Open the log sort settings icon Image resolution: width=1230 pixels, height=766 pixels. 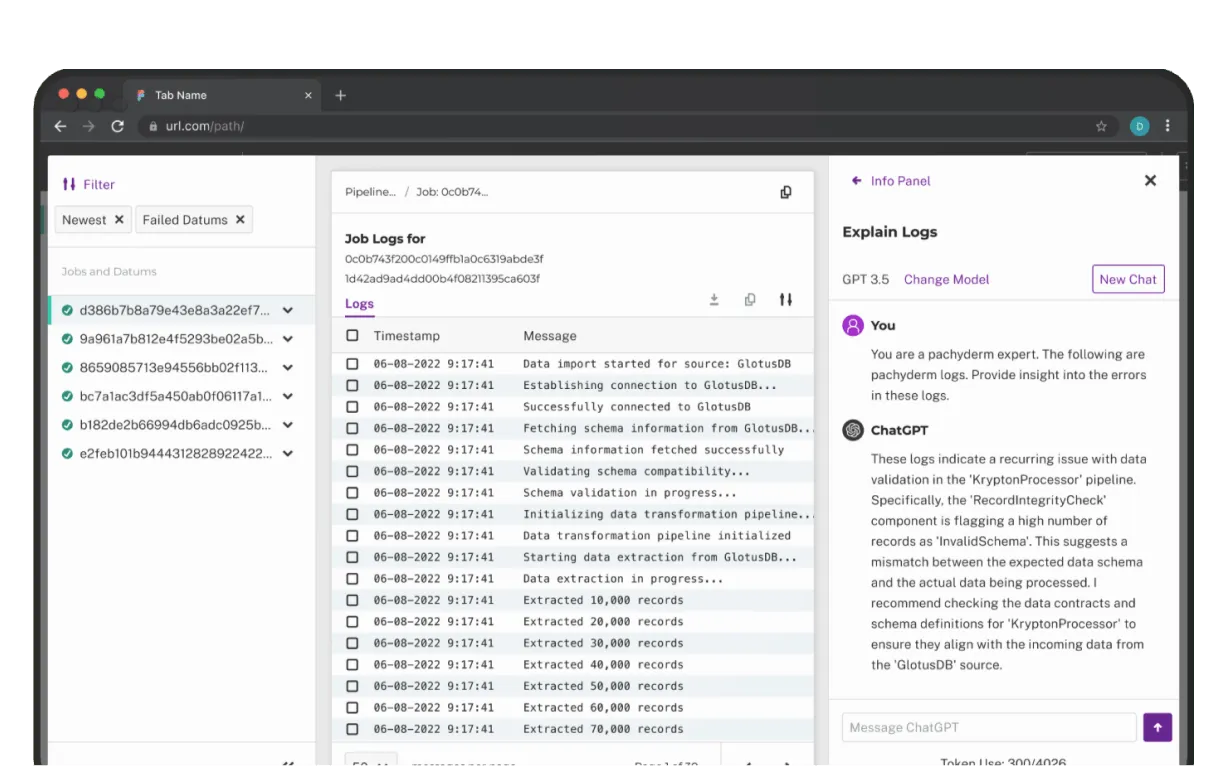[786, 299]
